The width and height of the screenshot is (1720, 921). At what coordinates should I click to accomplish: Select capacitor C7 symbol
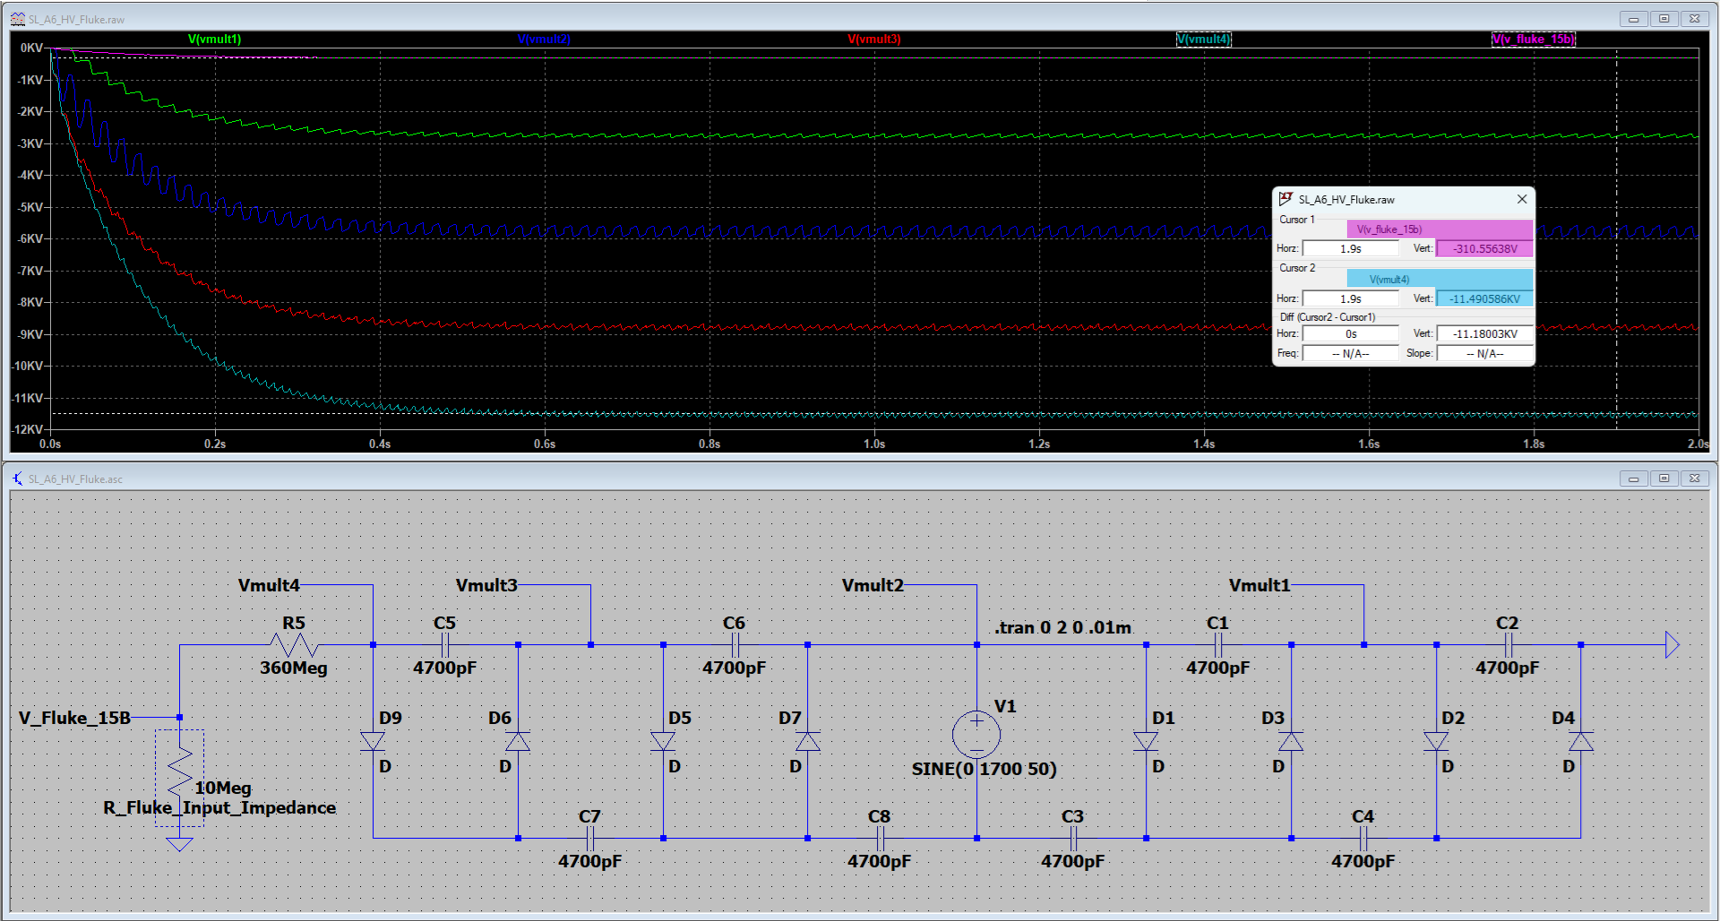590,838
